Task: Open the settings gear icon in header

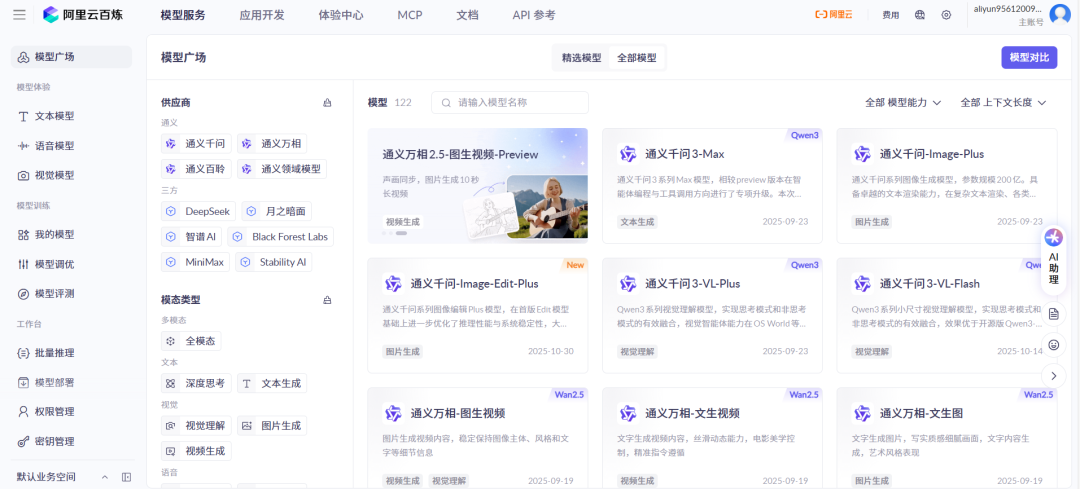Action: coord(946,15)
